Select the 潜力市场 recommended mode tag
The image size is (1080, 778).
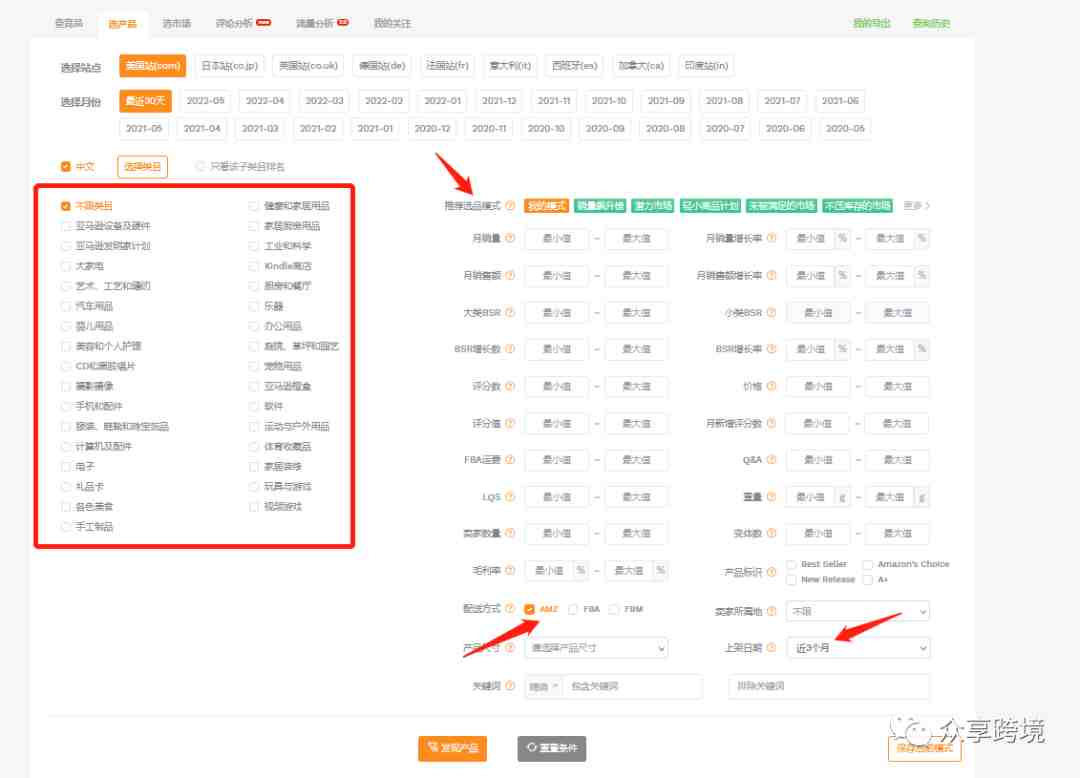(653, 205)
